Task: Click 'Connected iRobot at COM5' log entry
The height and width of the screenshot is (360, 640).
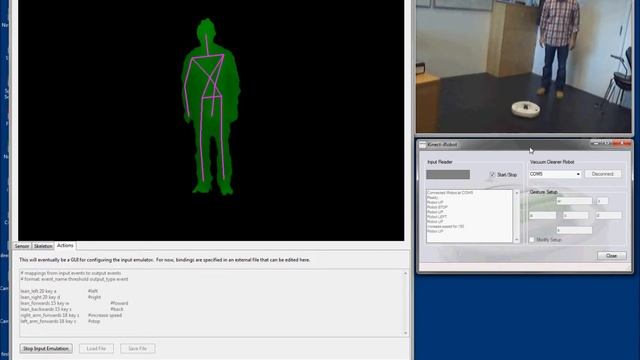Action: coord(450,193)
